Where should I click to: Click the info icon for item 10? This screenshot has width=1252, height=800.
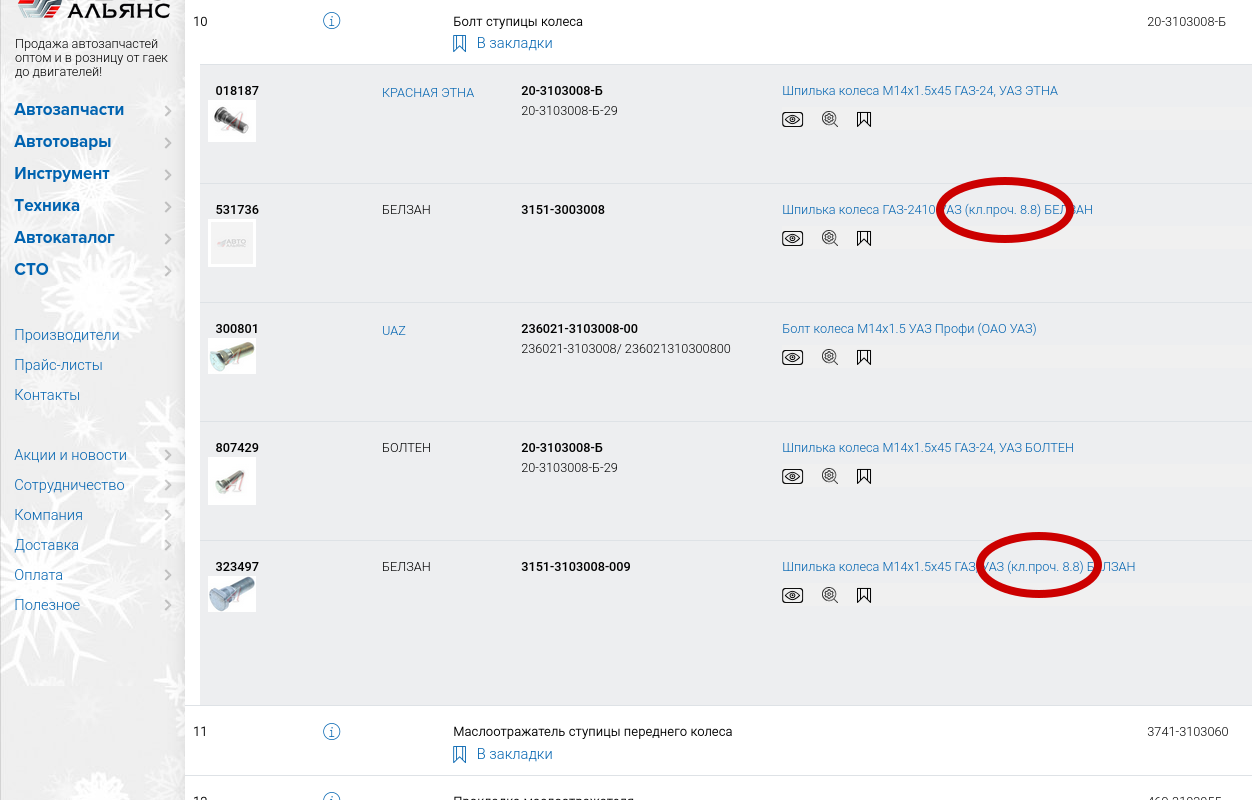tap(332, 21)
